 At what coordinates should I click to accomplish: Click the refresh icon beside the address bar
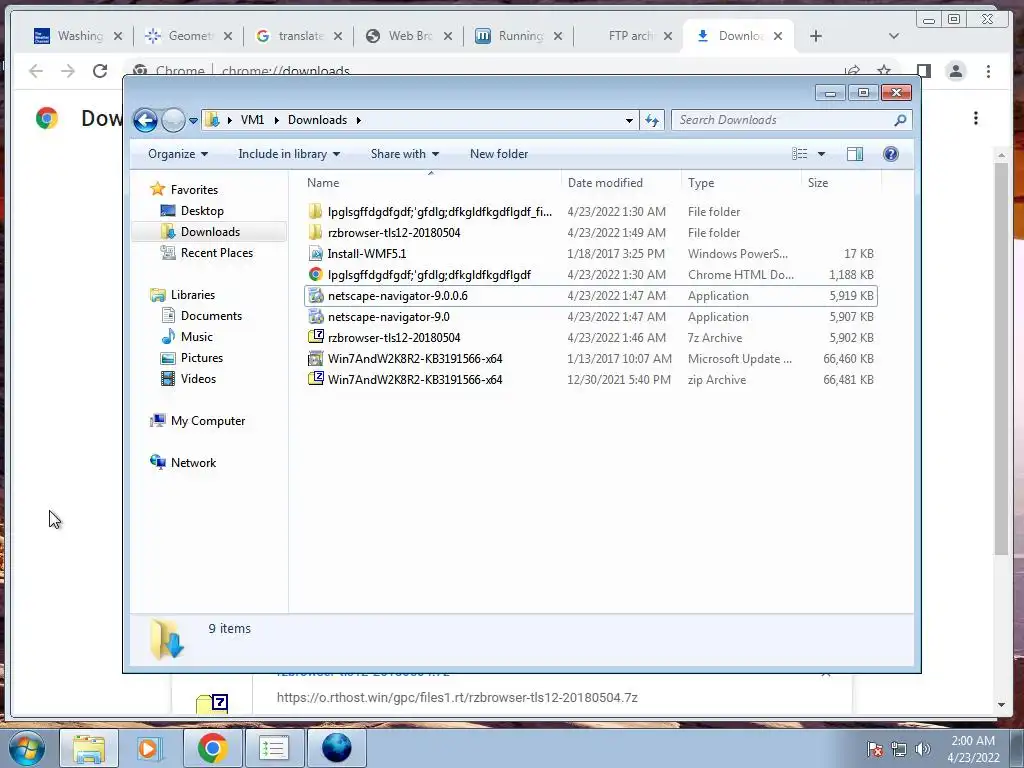[x=652, y=120]
